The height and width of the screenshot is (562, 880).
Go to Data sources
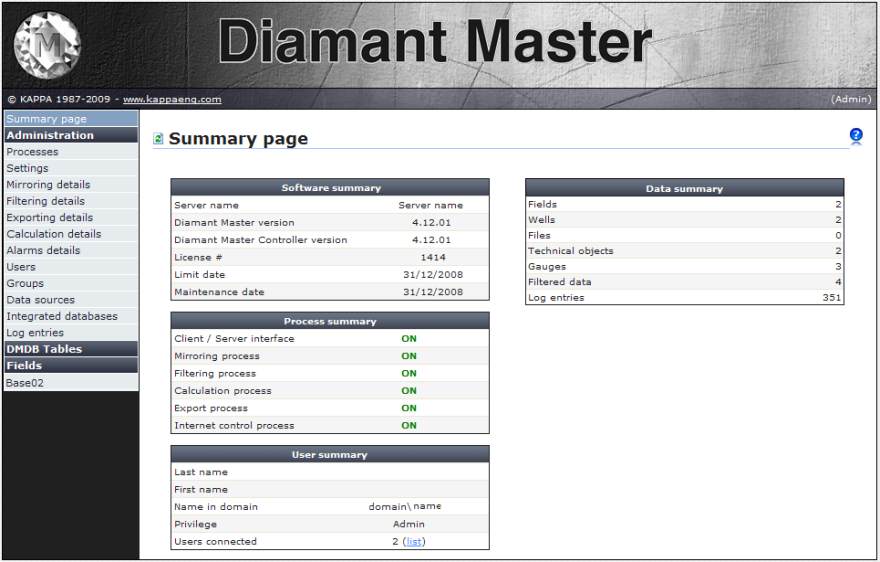40,300
